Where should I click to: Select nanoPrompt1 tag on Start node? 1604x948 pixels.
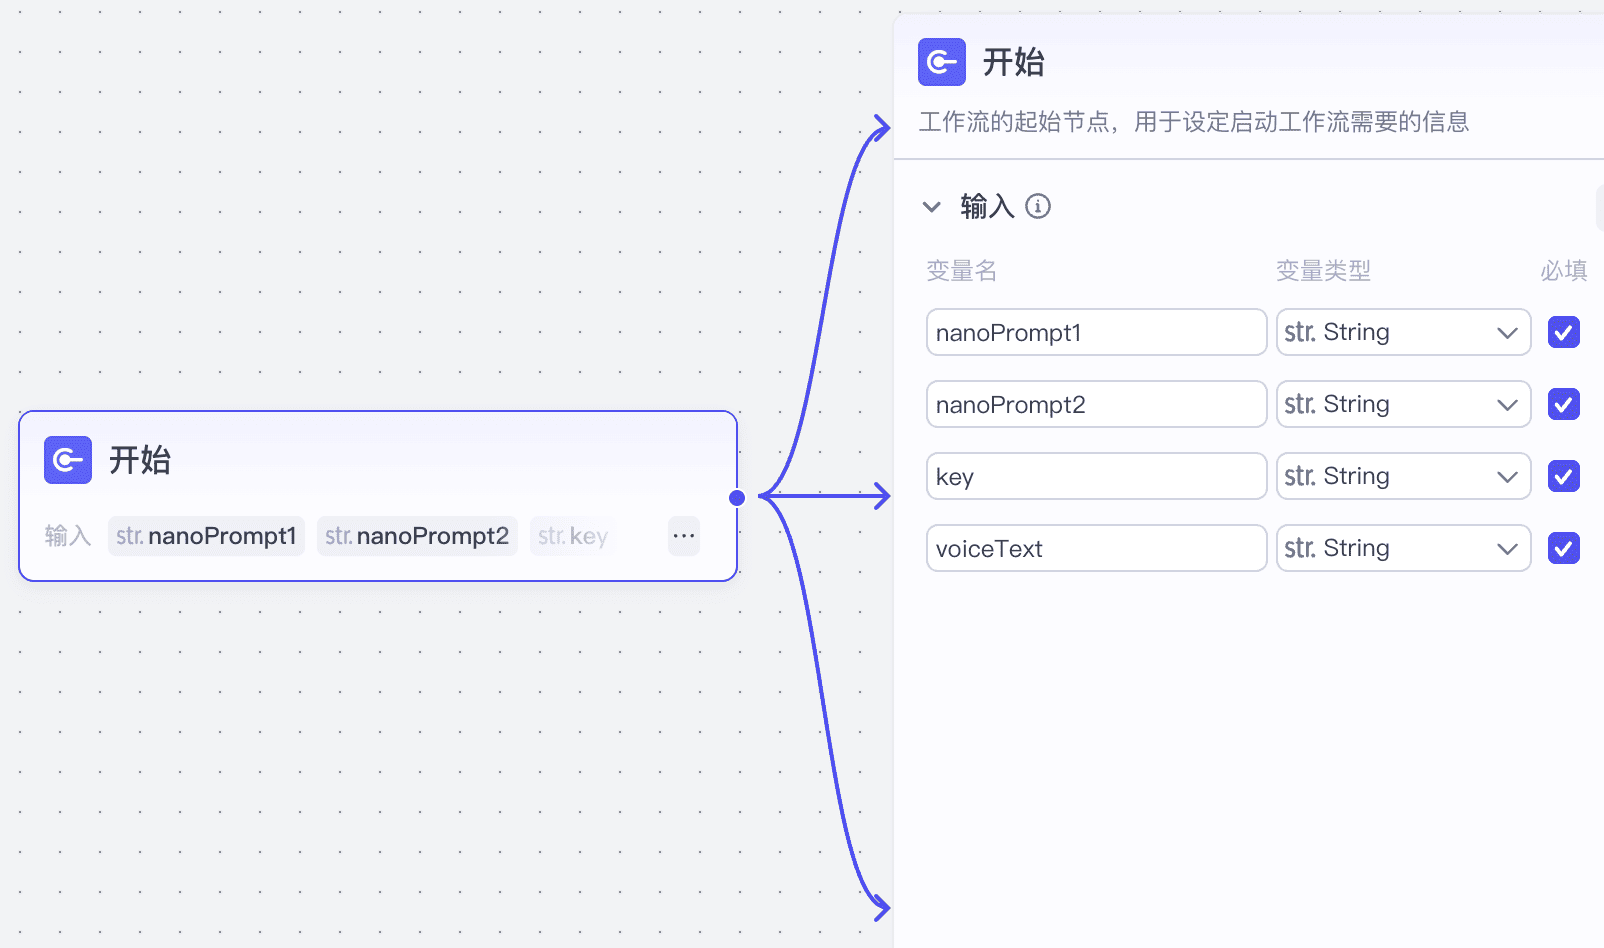pyautogui.click(x=206, y=536)
